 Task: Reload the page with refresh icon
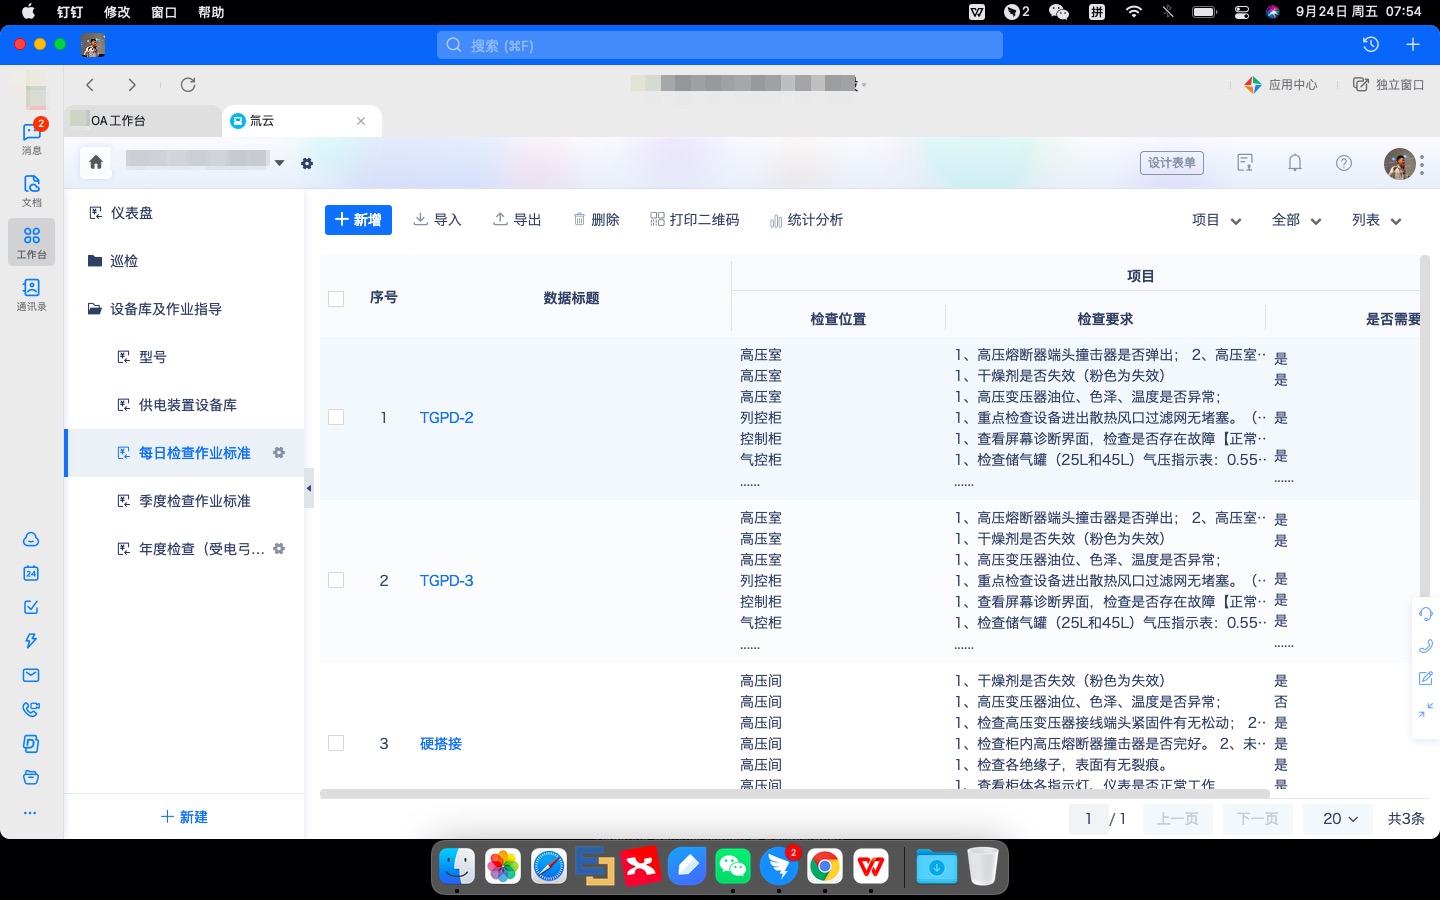(188, 85)
